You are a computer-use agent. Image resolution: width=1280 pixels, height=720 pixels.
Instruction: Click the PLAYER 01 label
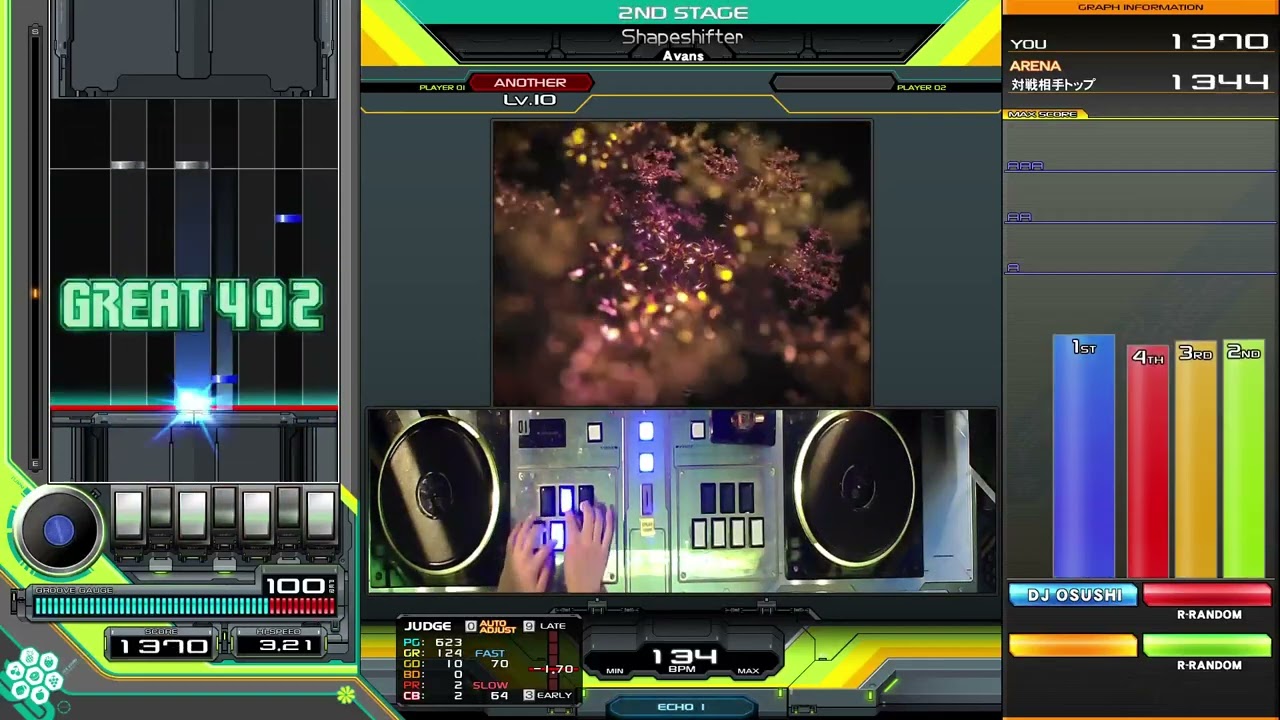point(442,88)
